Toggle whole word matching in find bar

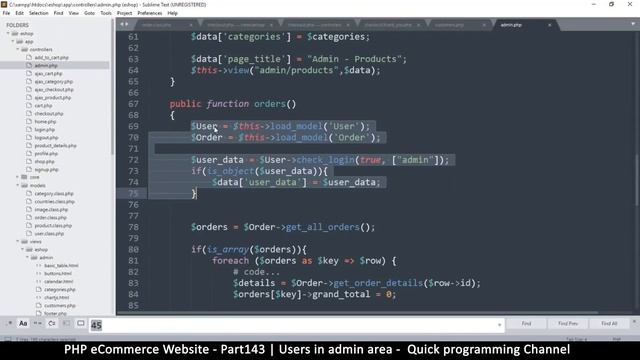click(x=38, y=324)
